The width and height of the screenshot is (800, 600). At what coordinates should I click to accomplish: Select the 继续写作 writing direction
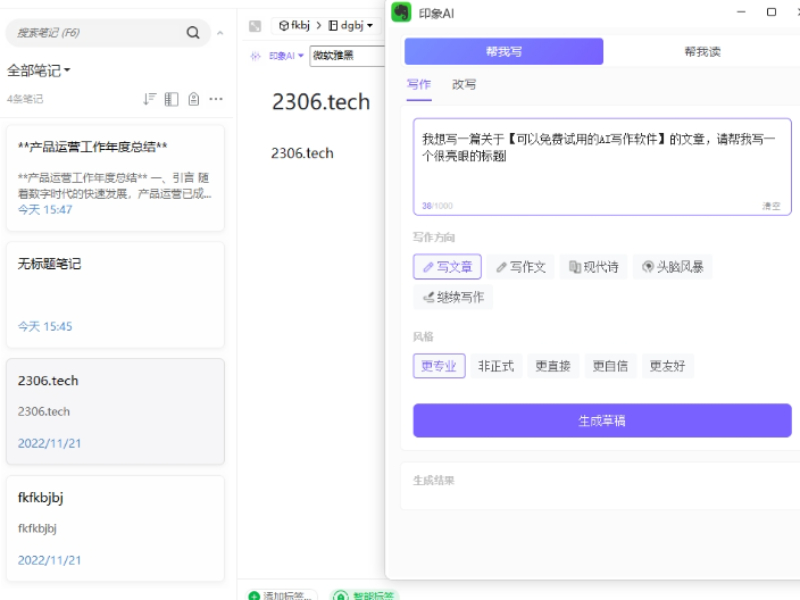453,297
